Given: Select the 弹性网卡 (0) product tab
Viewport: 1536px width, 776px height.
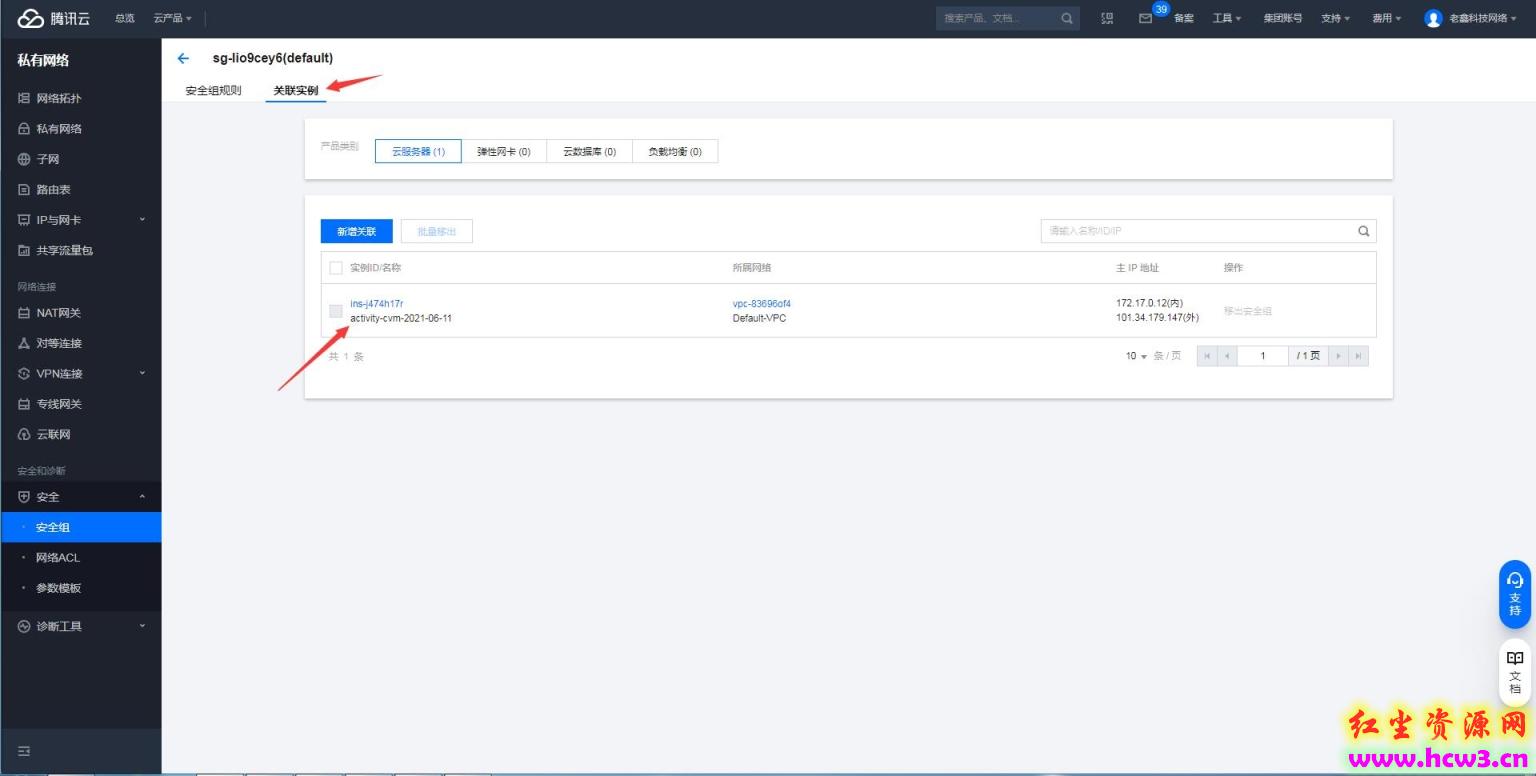Looking at the screenshot, I should (503, 152).
